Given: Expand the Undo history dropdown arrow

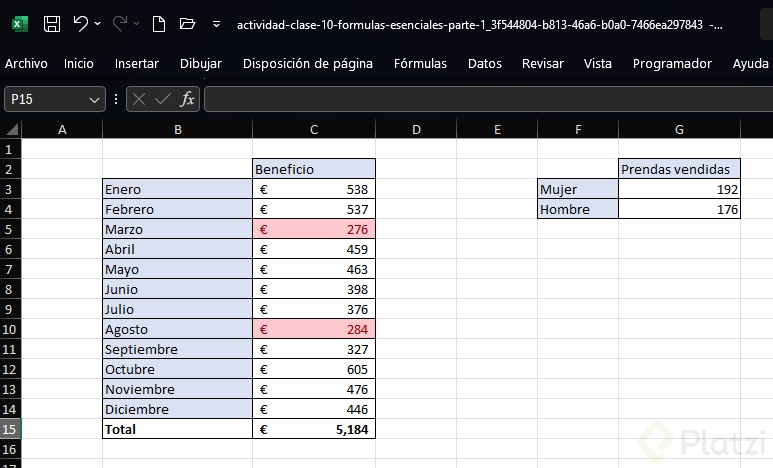Looking at the screenshot, I should [x=97, y=23].
